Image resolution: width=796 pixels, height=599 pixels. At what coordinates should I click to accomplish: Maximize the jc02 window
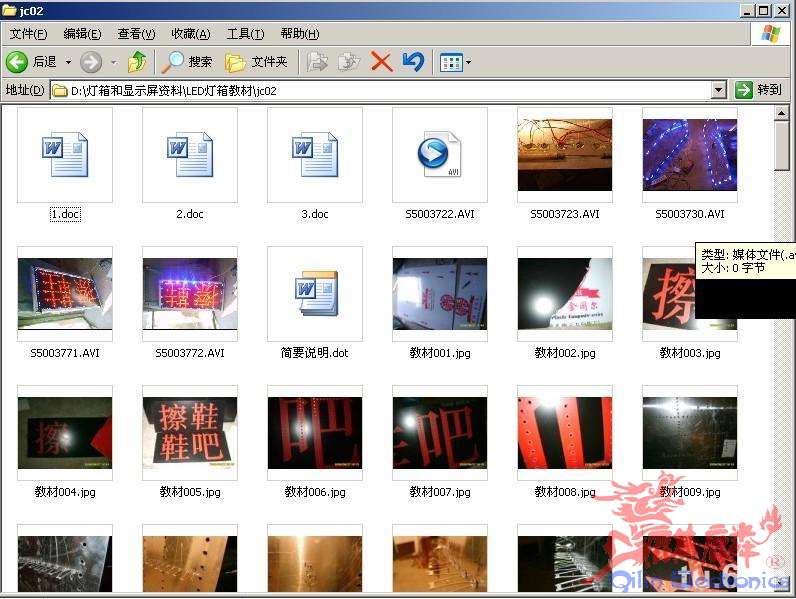[x=763, y=11]
